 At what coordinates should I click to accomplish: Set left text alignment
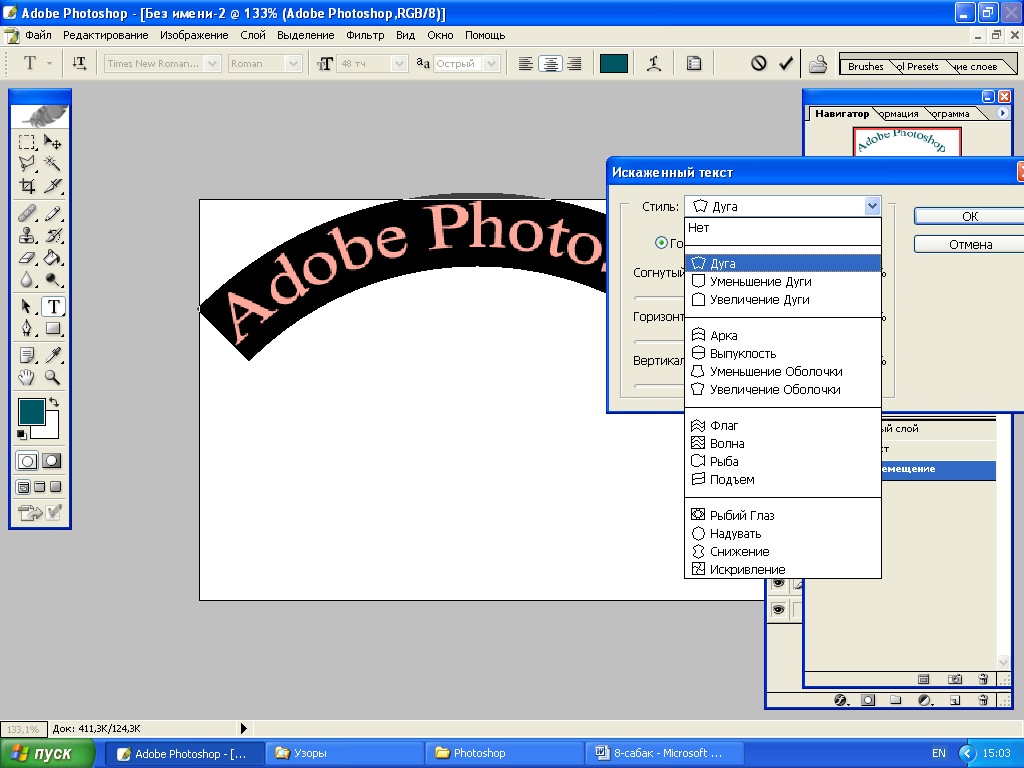525,63
